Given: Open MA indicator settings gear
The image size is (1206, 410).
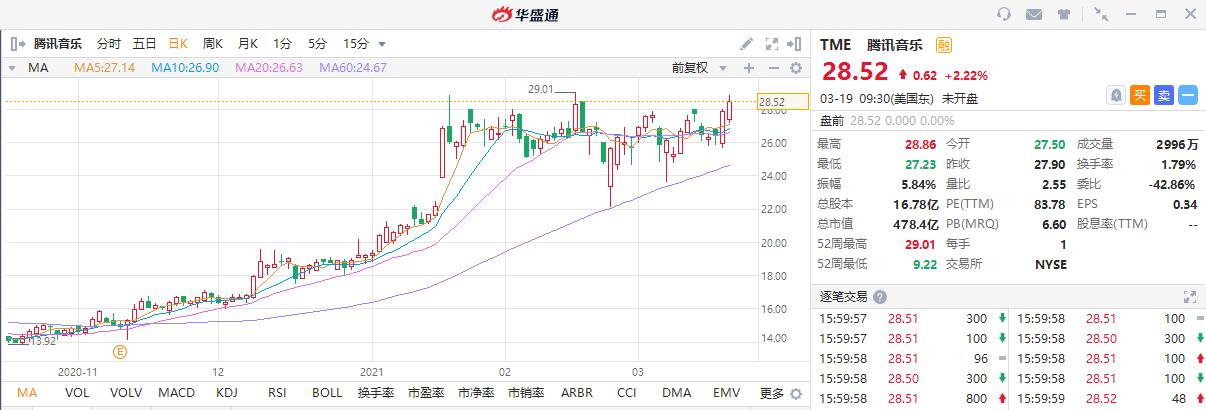Looking at the screenshot, I should click(796, 68).
